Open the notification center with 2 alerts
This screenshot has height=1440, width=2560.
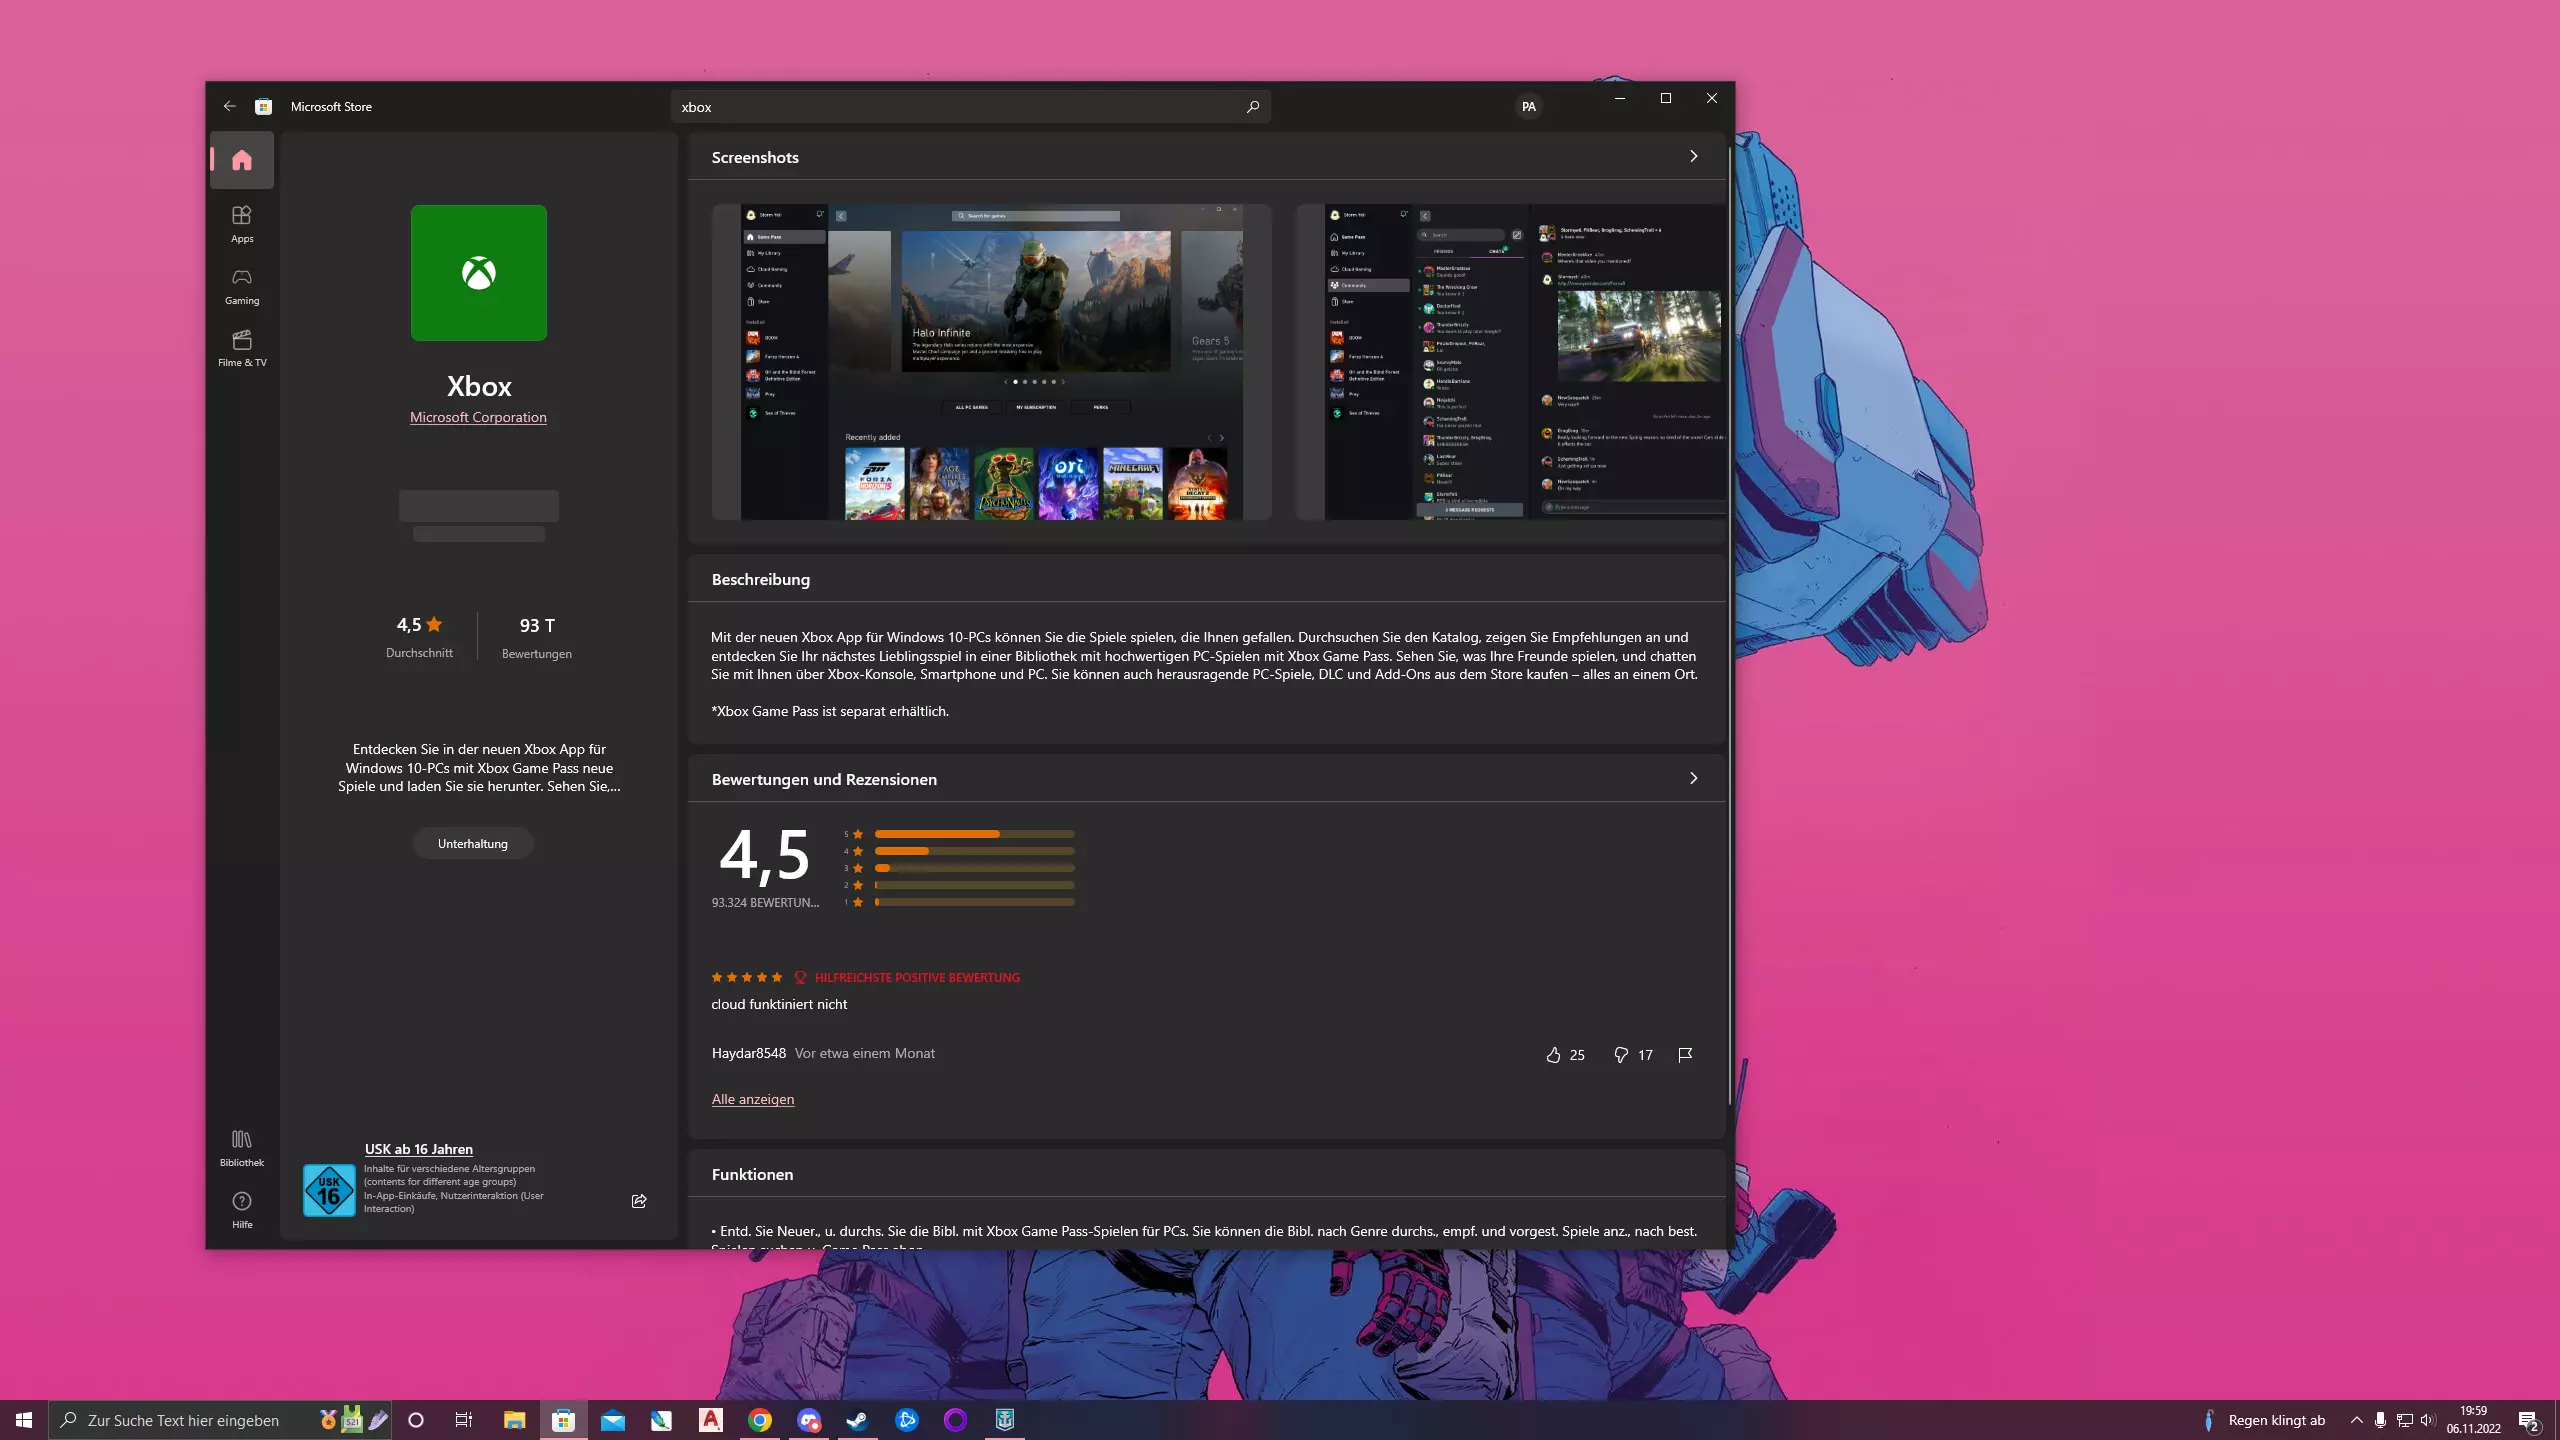2529,1420
